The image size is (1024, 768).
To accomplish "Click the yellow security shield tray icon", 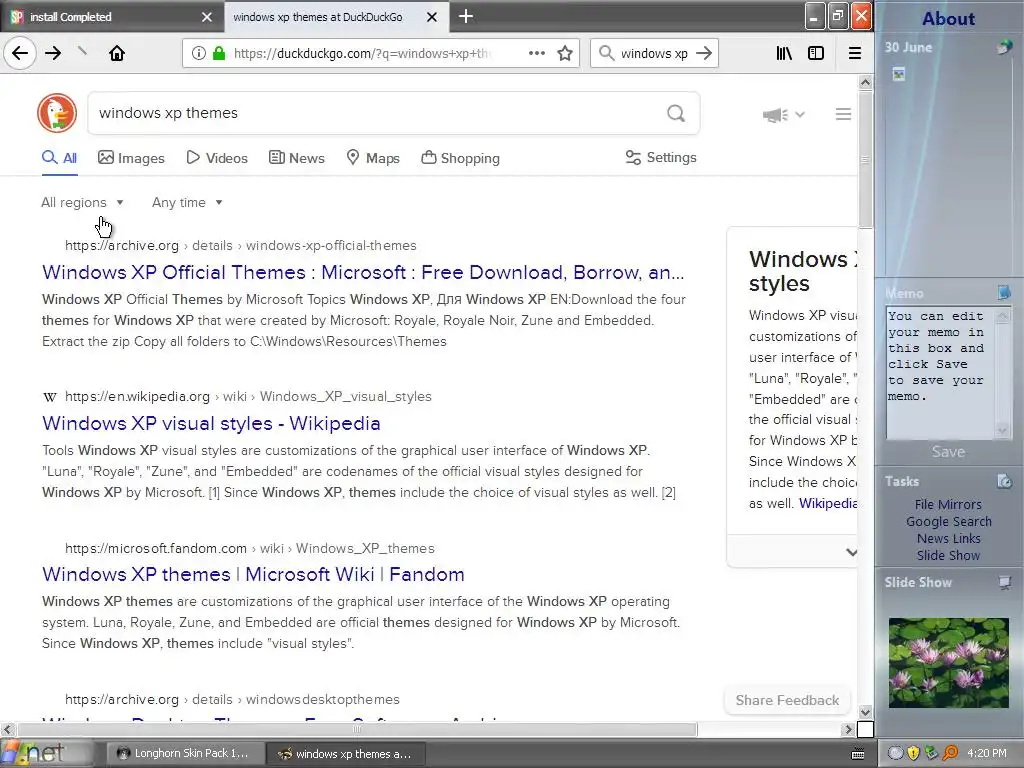I will point(914,753).
